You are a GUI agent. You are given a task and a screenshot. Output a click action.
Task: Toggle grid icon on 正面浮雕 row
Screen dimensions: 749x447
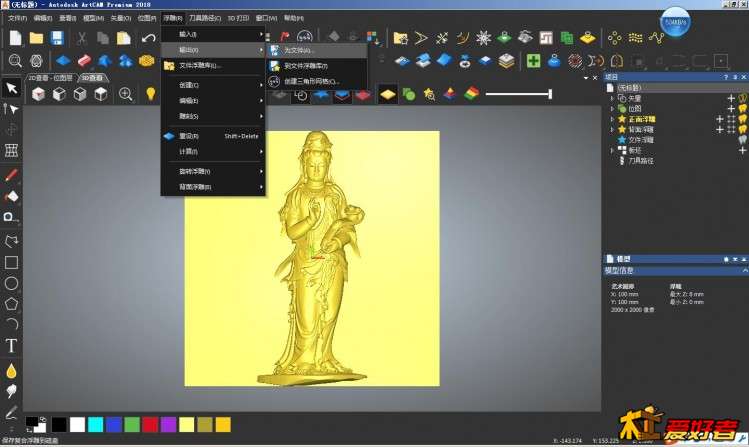coord(731,119)
